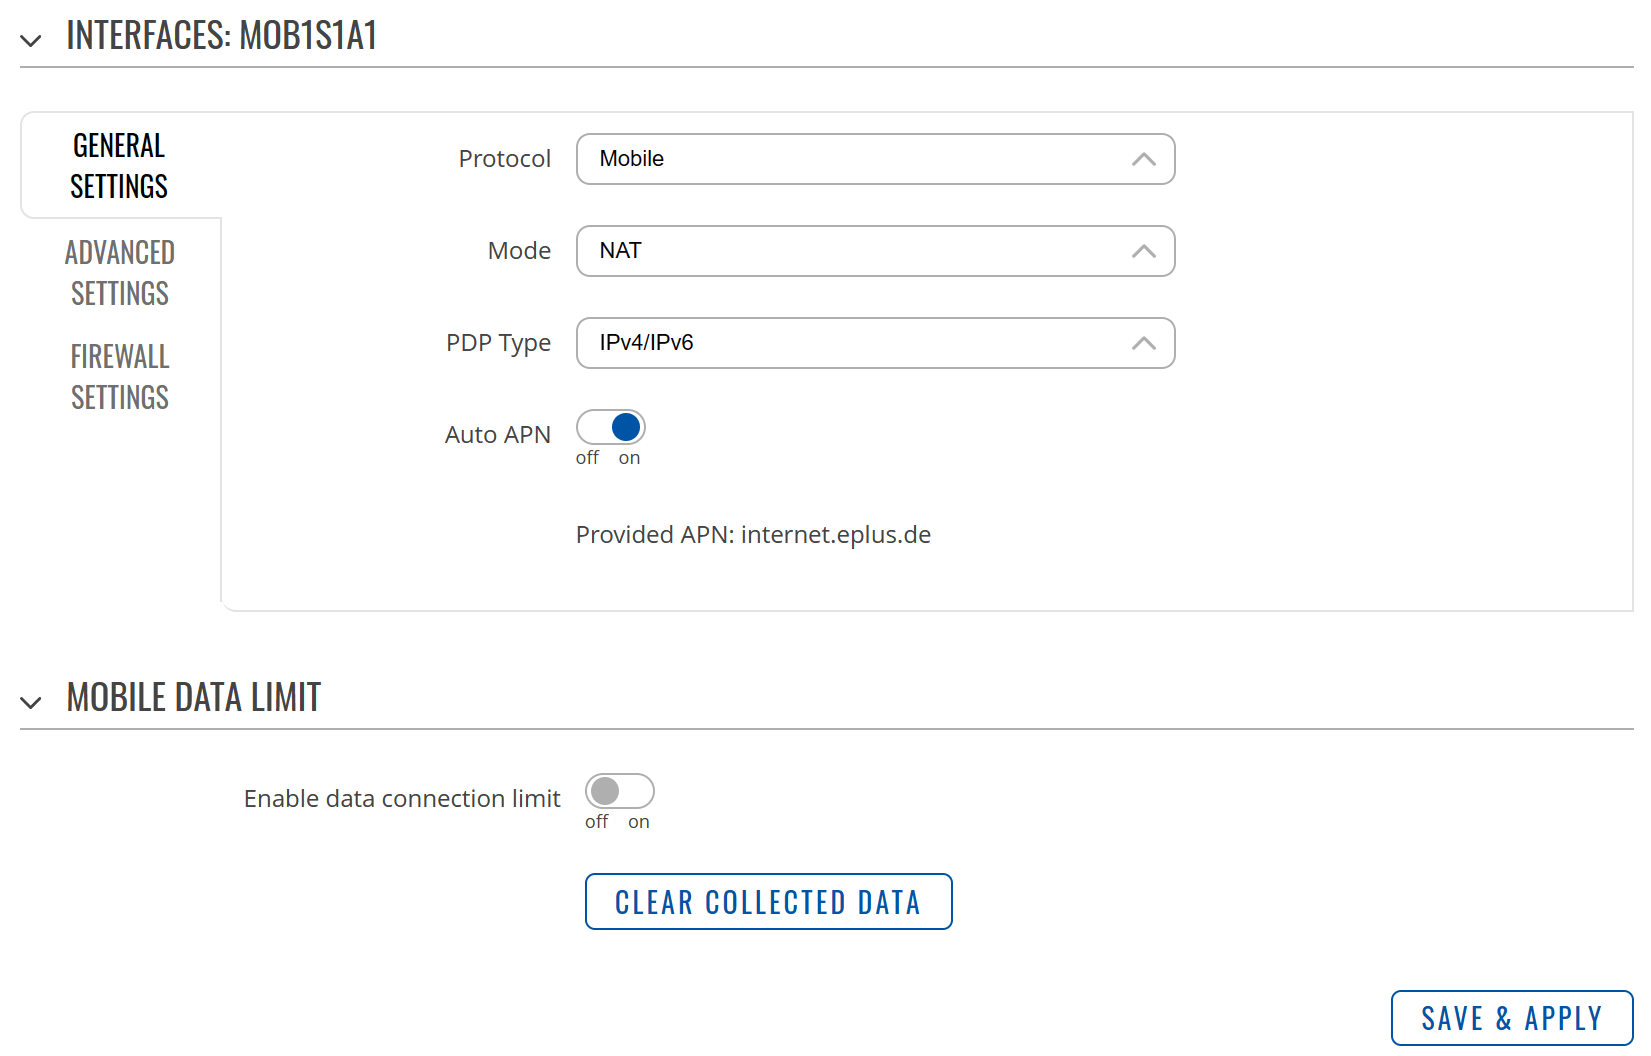Switch Auto APN toggle state
The height and width of the screenshot is (1056, 1651).
click(x=610, y=426)
